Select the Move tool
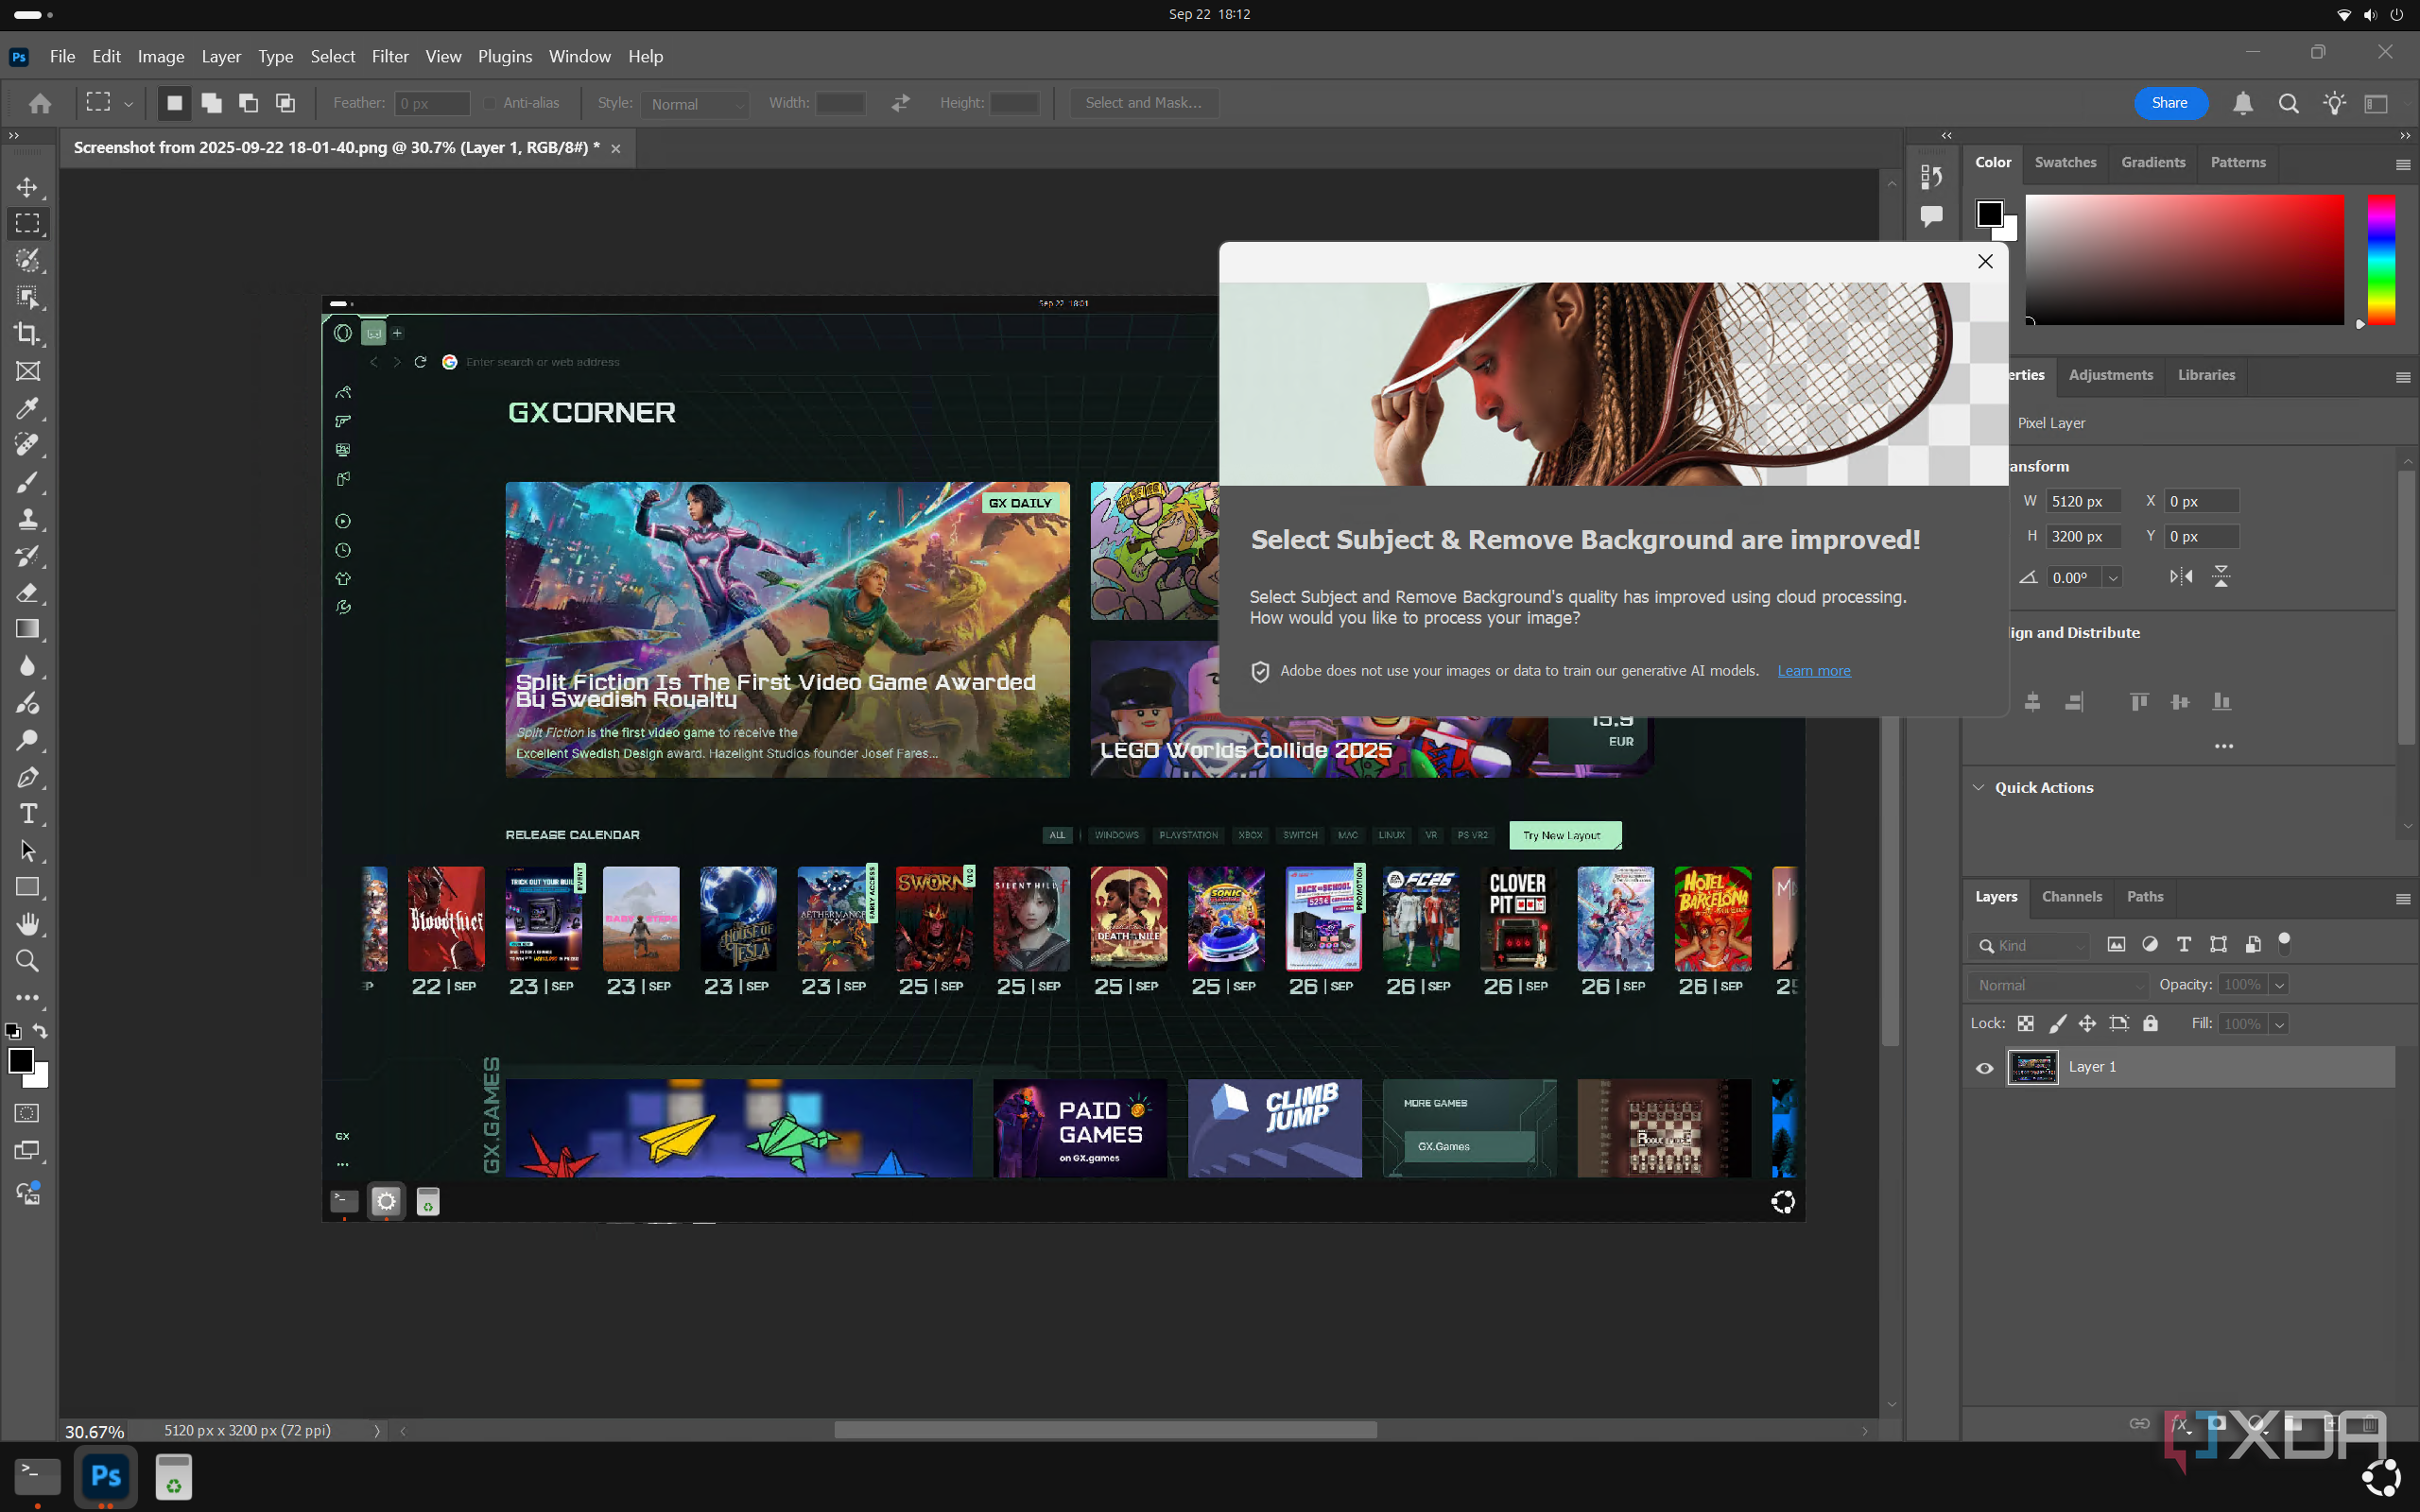The width and height of the screenshot is (2420, 1512). [x=27, y=187]
